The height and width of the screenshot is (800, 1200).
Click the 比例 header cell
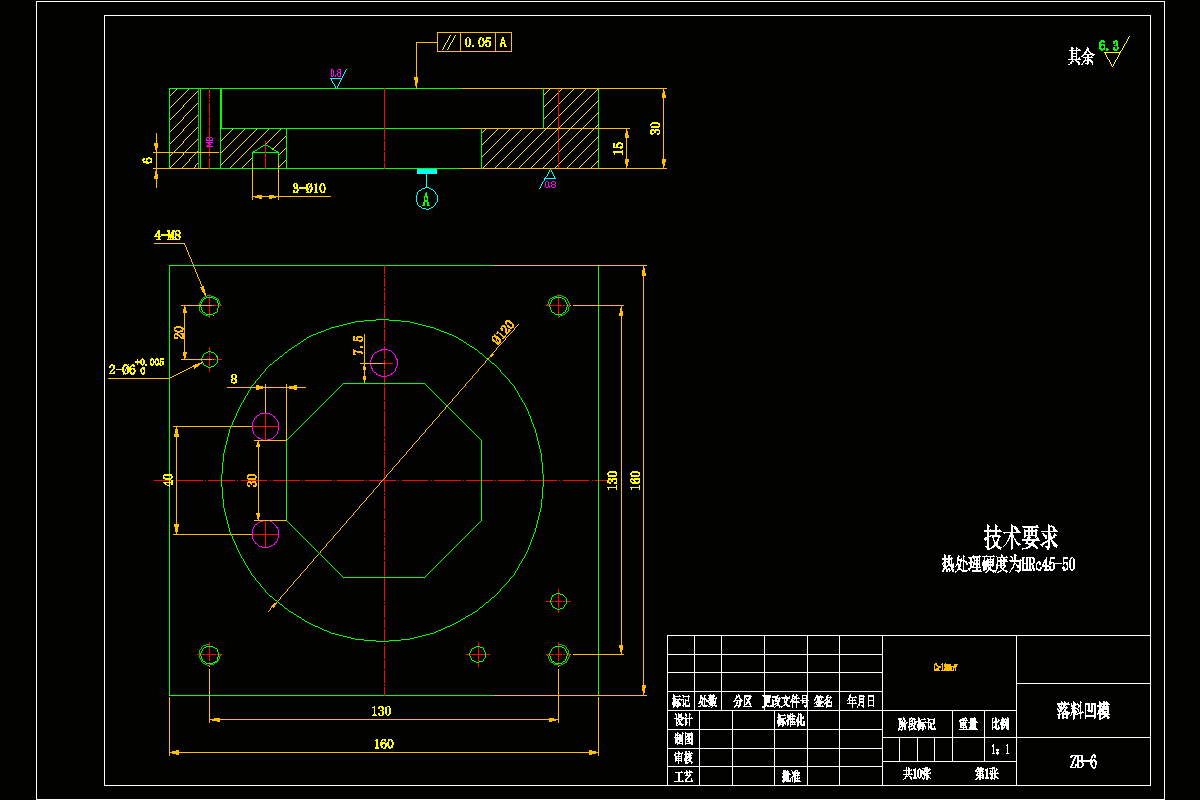coord(1000,723)
